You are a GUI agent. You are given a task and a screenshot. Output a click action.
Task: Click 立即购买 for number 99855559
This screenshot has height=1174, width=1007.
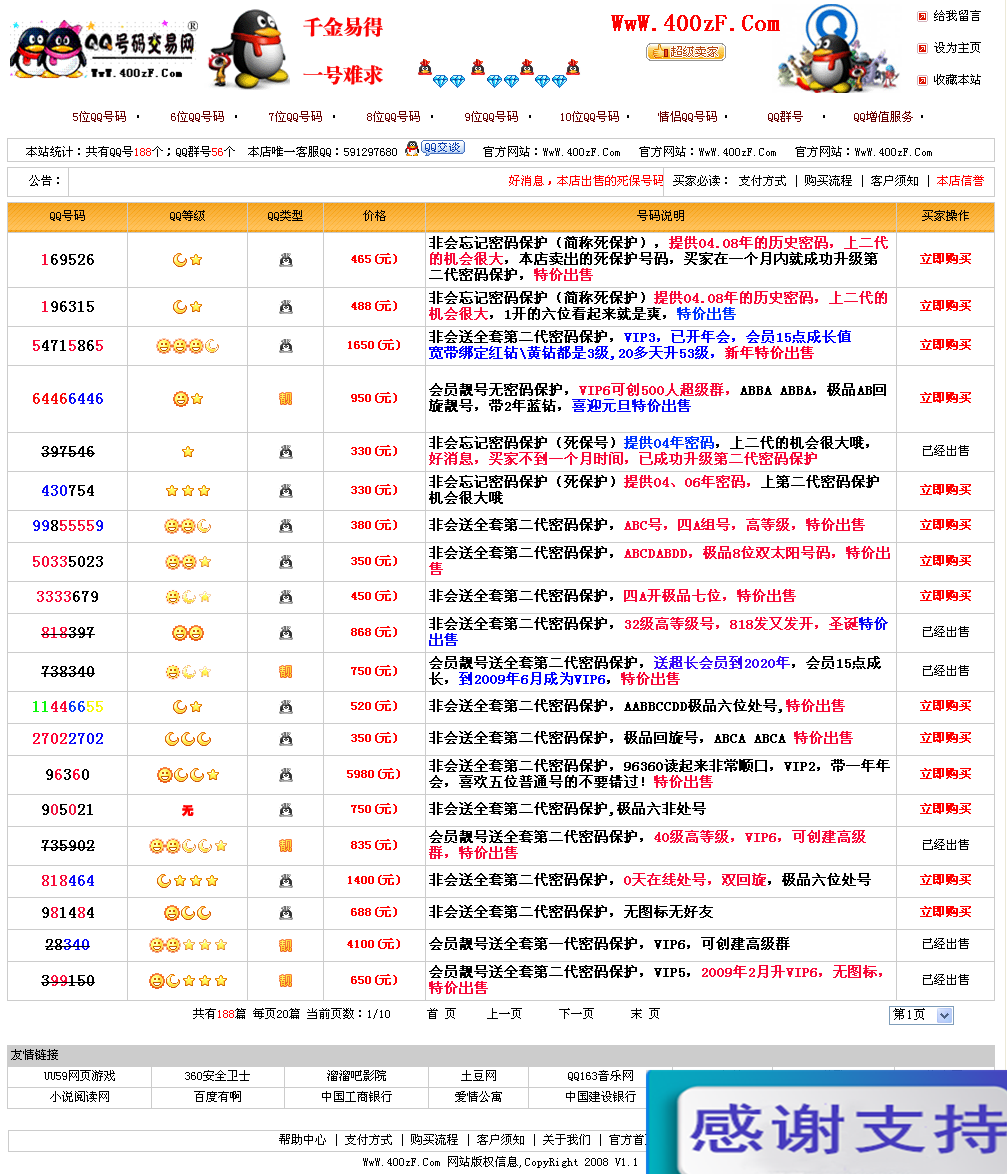[x=946, y=526]
